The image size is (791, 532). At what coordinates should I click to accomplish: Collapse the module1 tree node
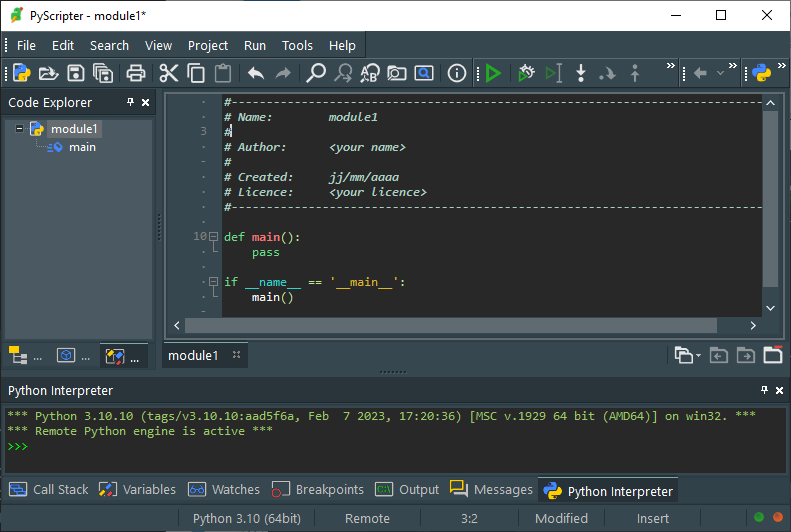(x=19, y=129)
